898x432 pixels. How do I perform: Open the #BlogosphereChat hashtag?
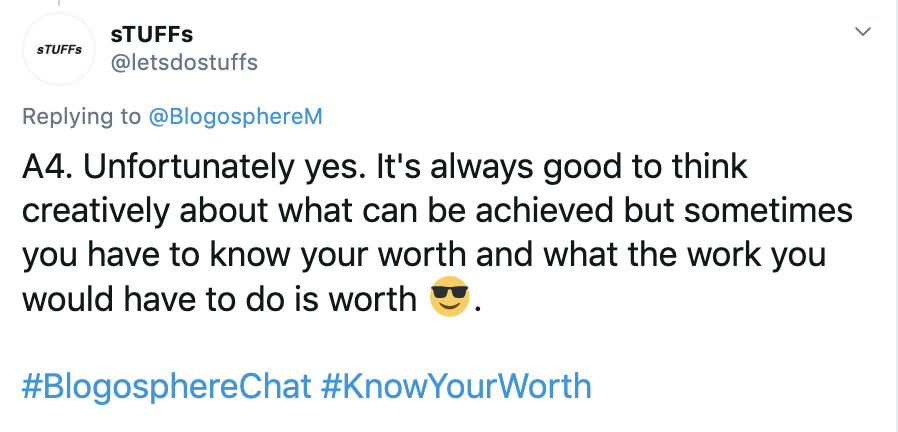[x=165, y=386]
